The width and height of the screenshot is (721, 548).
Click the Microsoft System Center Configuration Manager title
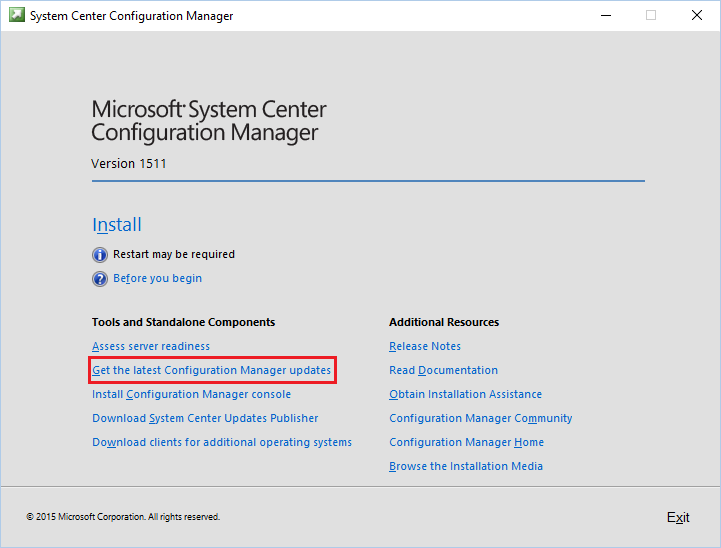coord(209,121)
